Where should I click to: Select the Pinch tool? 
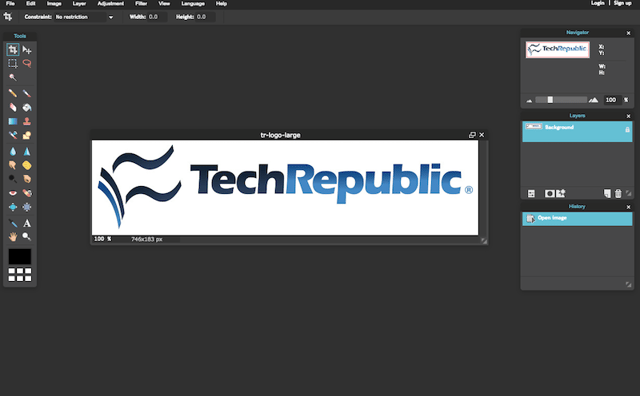(x=27, y=207)
